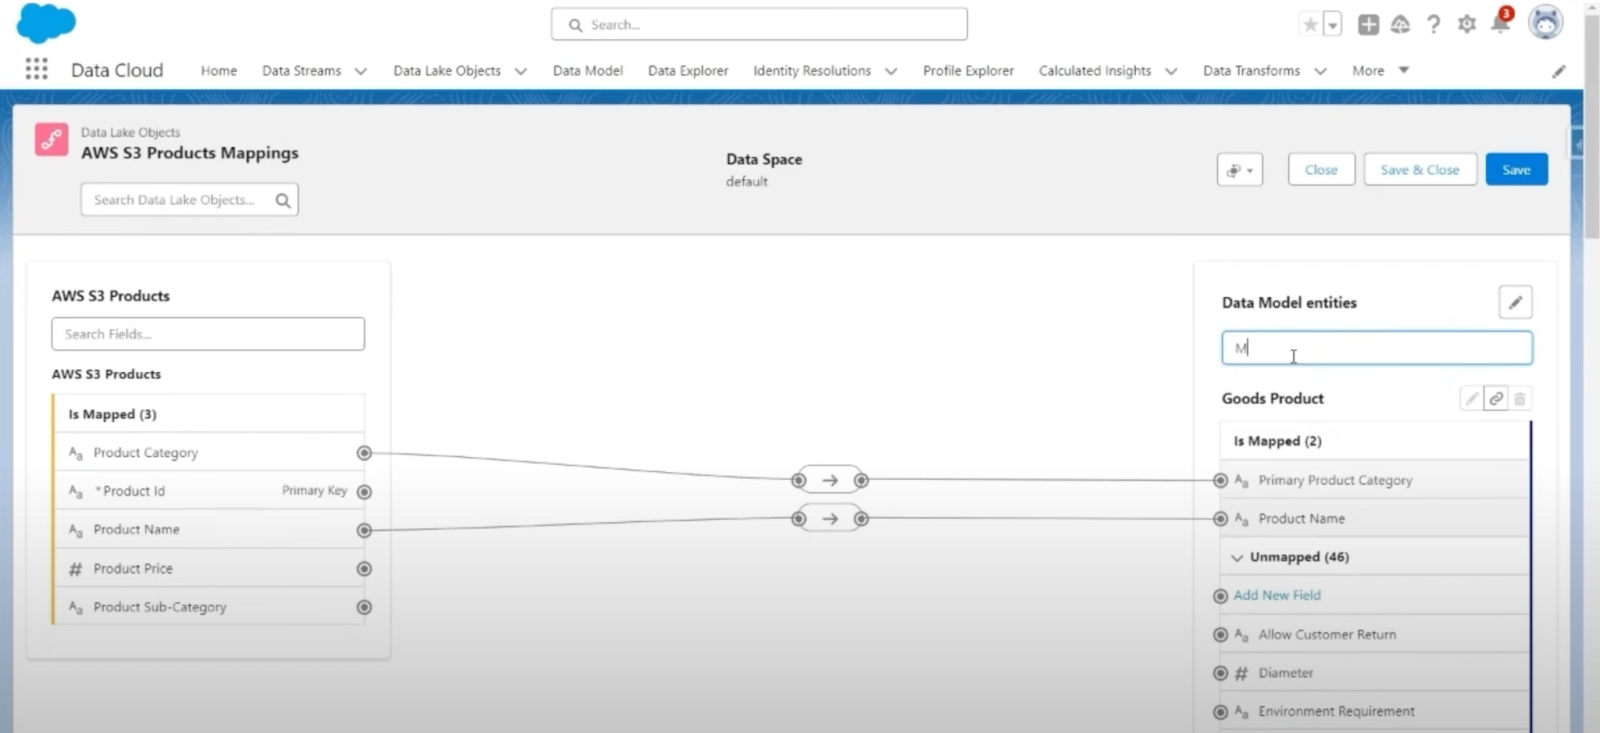Open the App Launcher grid icon
Image resolution: width=1600 pixels, height=733 pixels.
37,69
